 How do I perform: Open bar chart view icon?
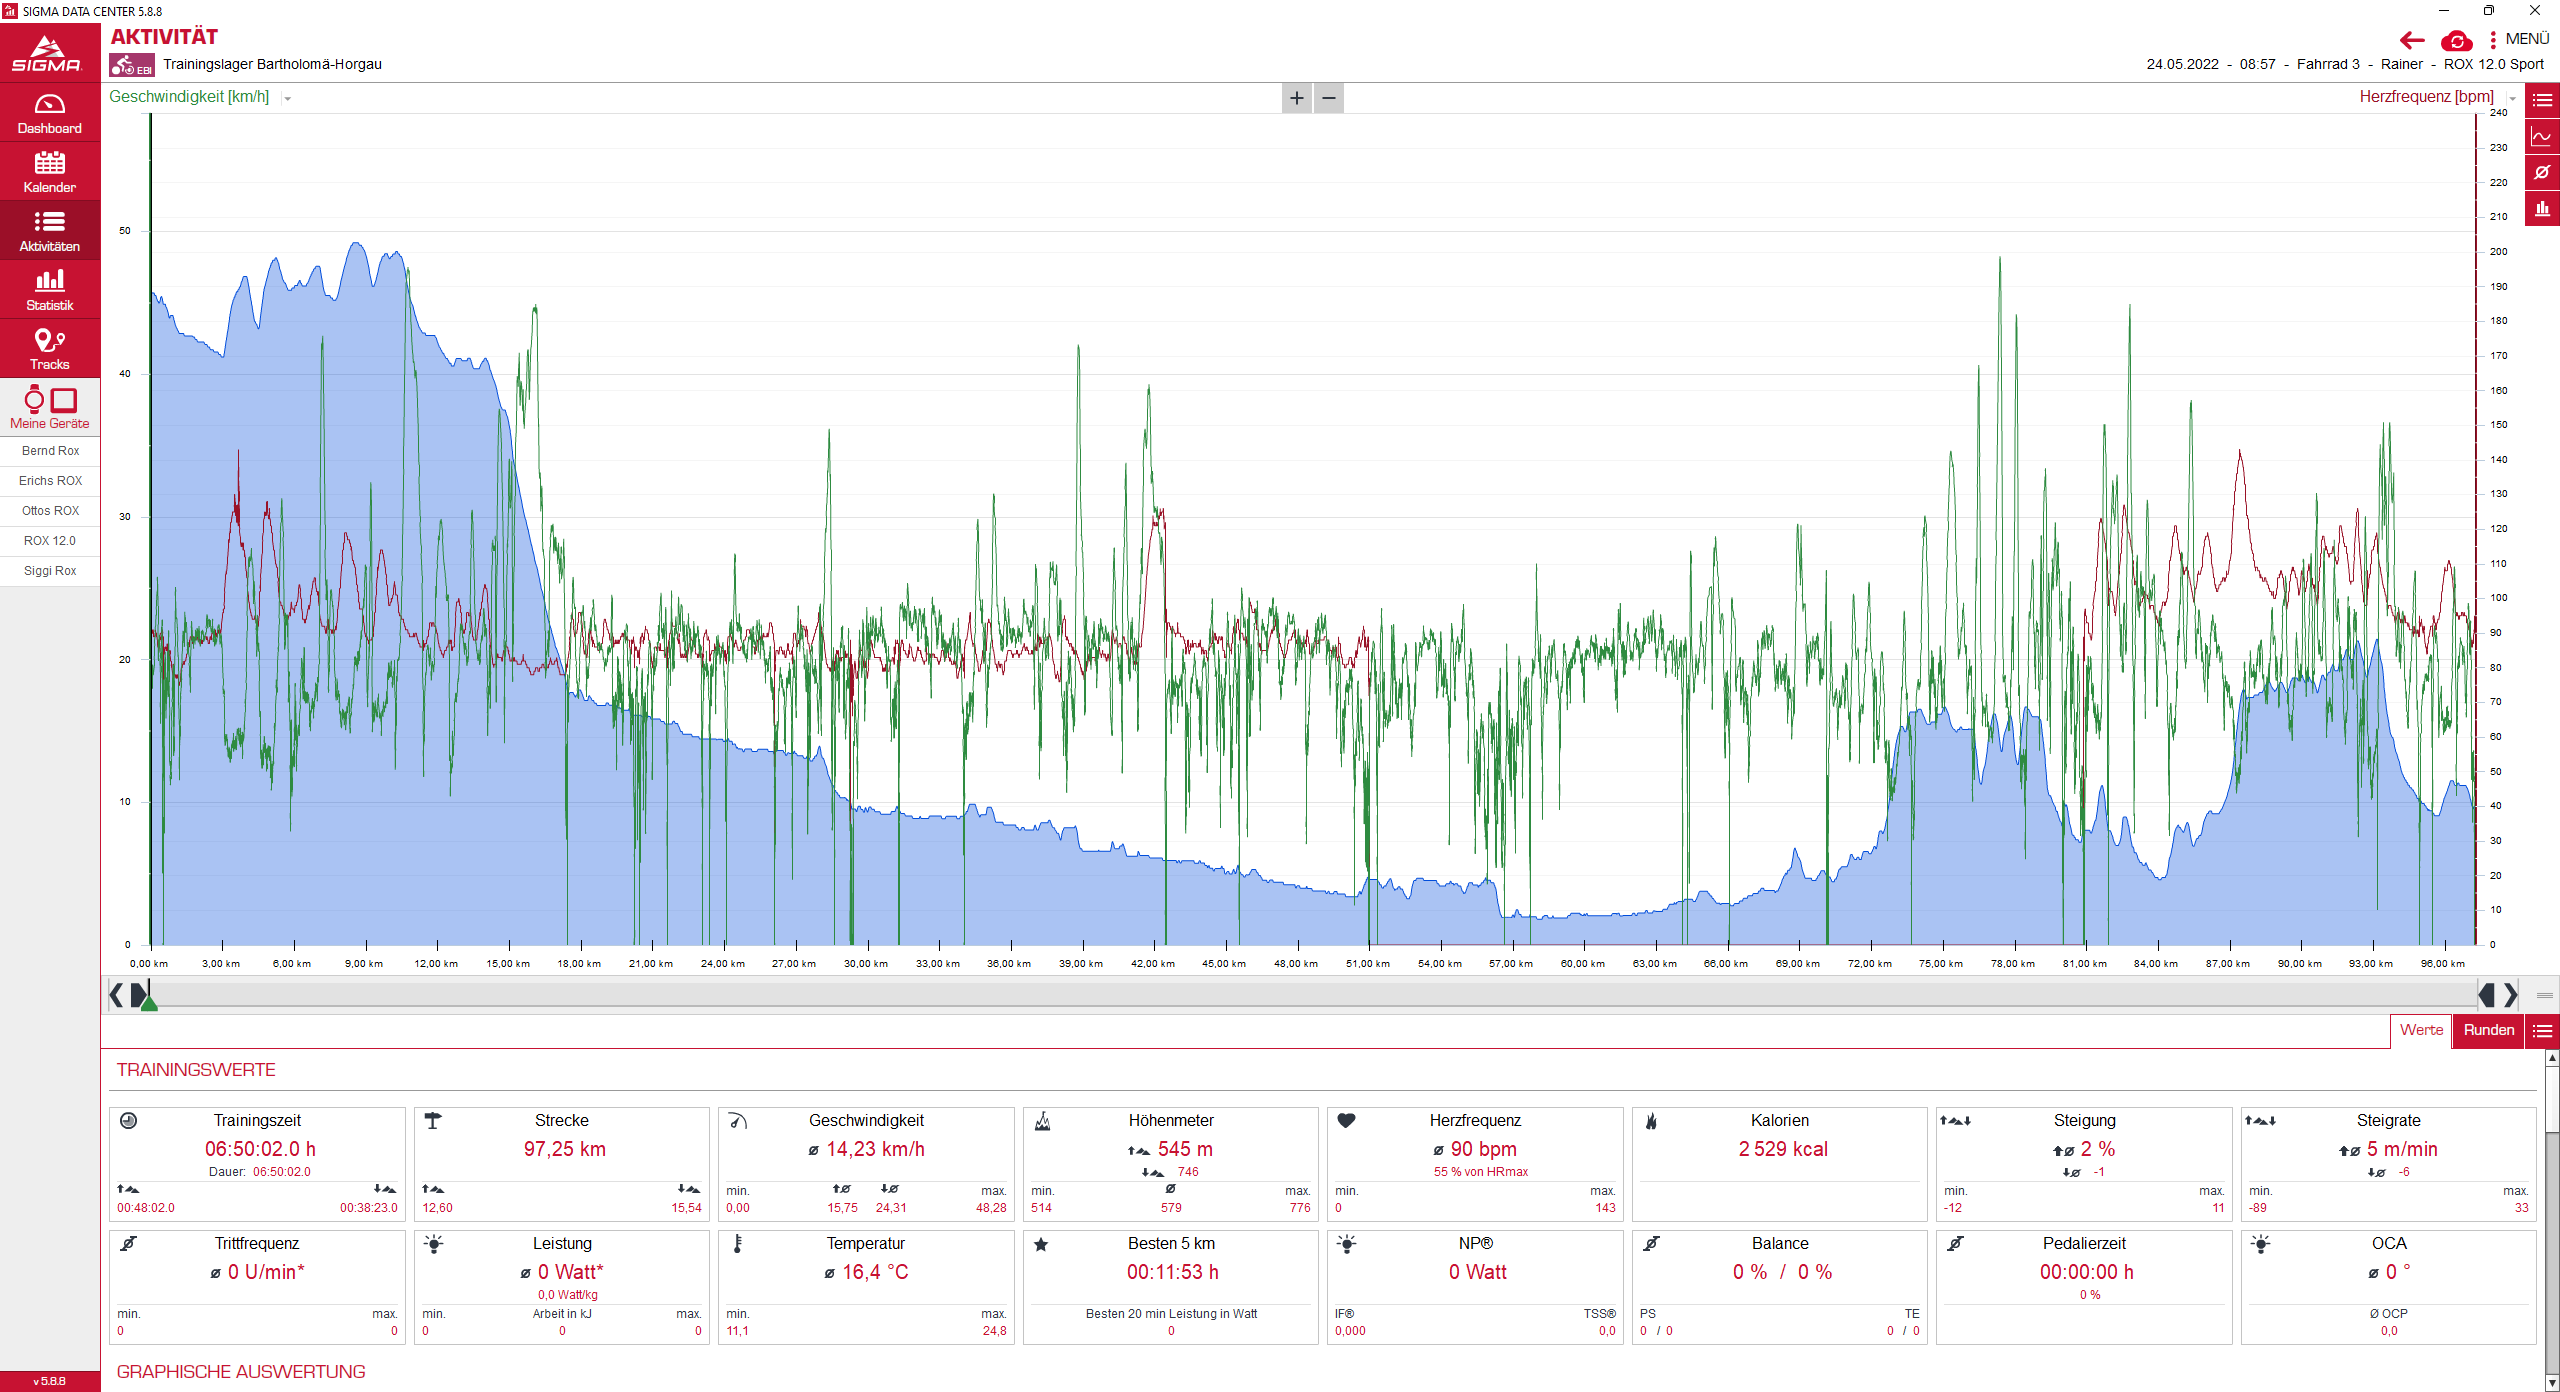click(x=2541, y=208)
